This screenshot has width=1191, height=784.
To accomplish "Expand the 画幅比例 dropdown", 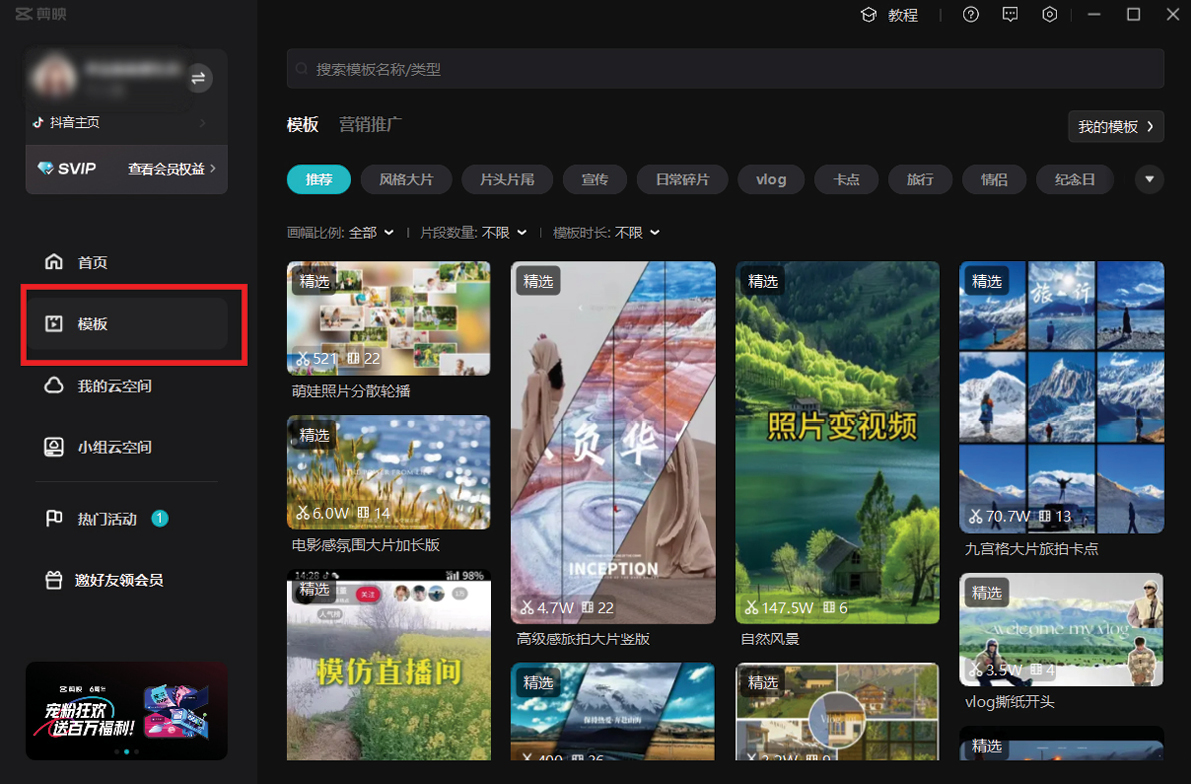I will pyautogui.click(x=370, y=233).
